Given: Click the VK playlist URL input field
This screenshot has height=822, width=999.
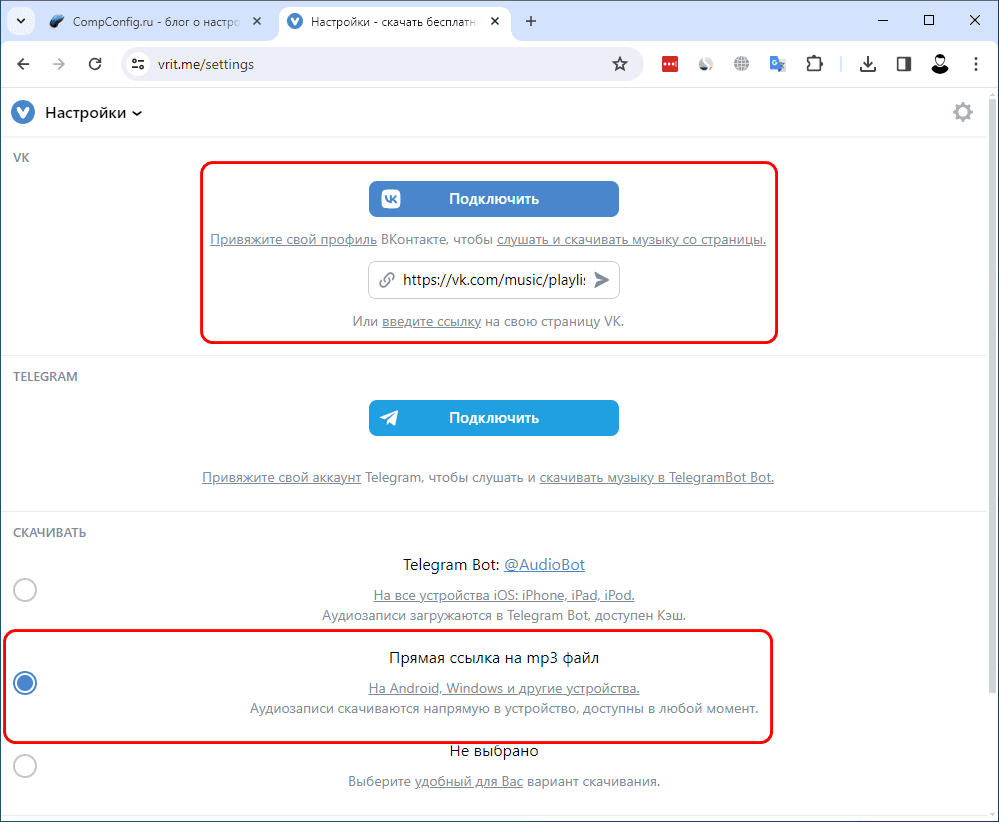Looking at the screenshot, I should (494, 280).
